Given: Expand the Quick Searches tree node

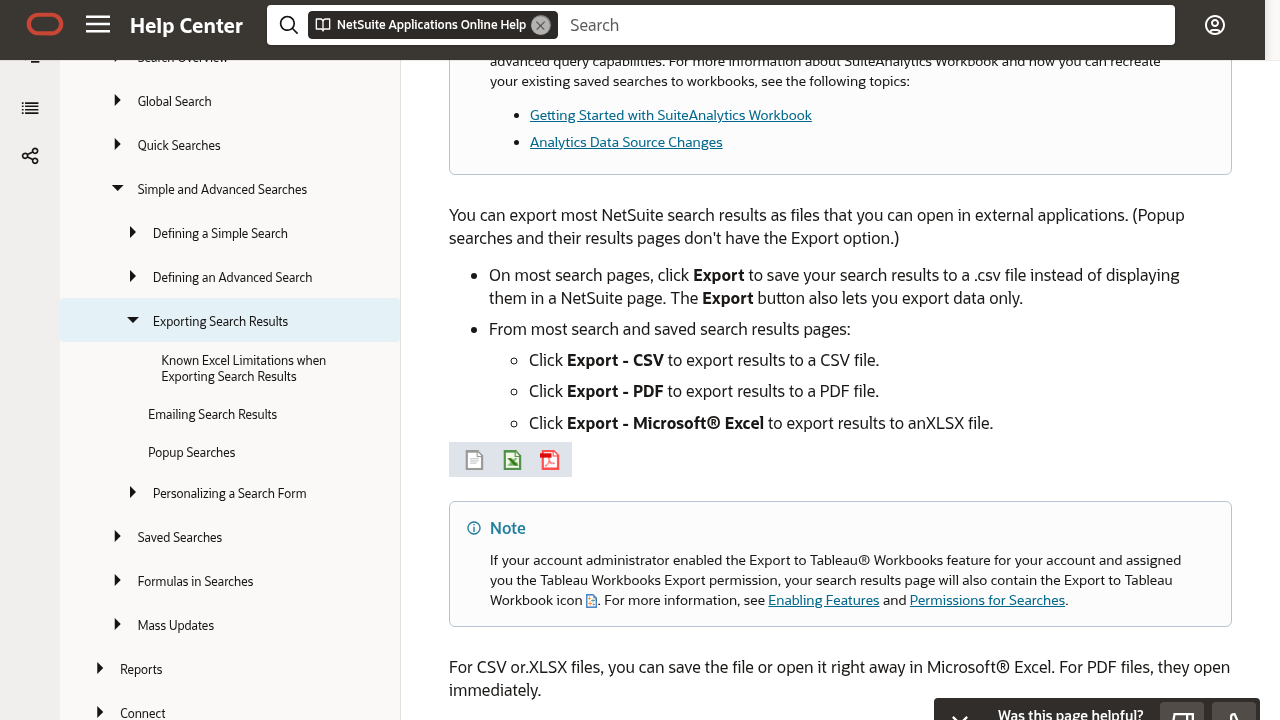Looking at the screenshot, I should [x=117, y=145].
